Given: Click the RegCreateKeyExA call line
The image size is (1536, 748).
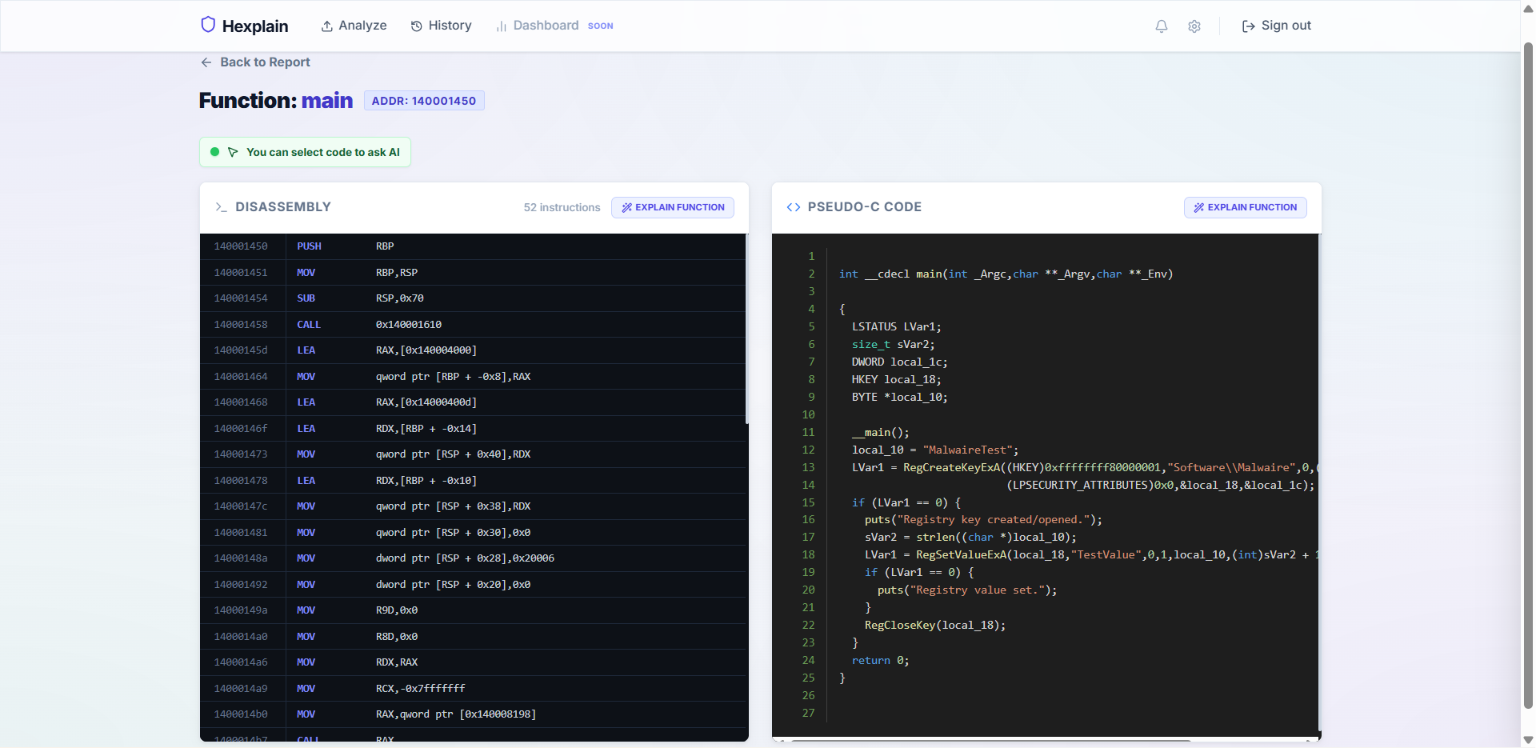Looking at the screenshot, I should 1085,467.
